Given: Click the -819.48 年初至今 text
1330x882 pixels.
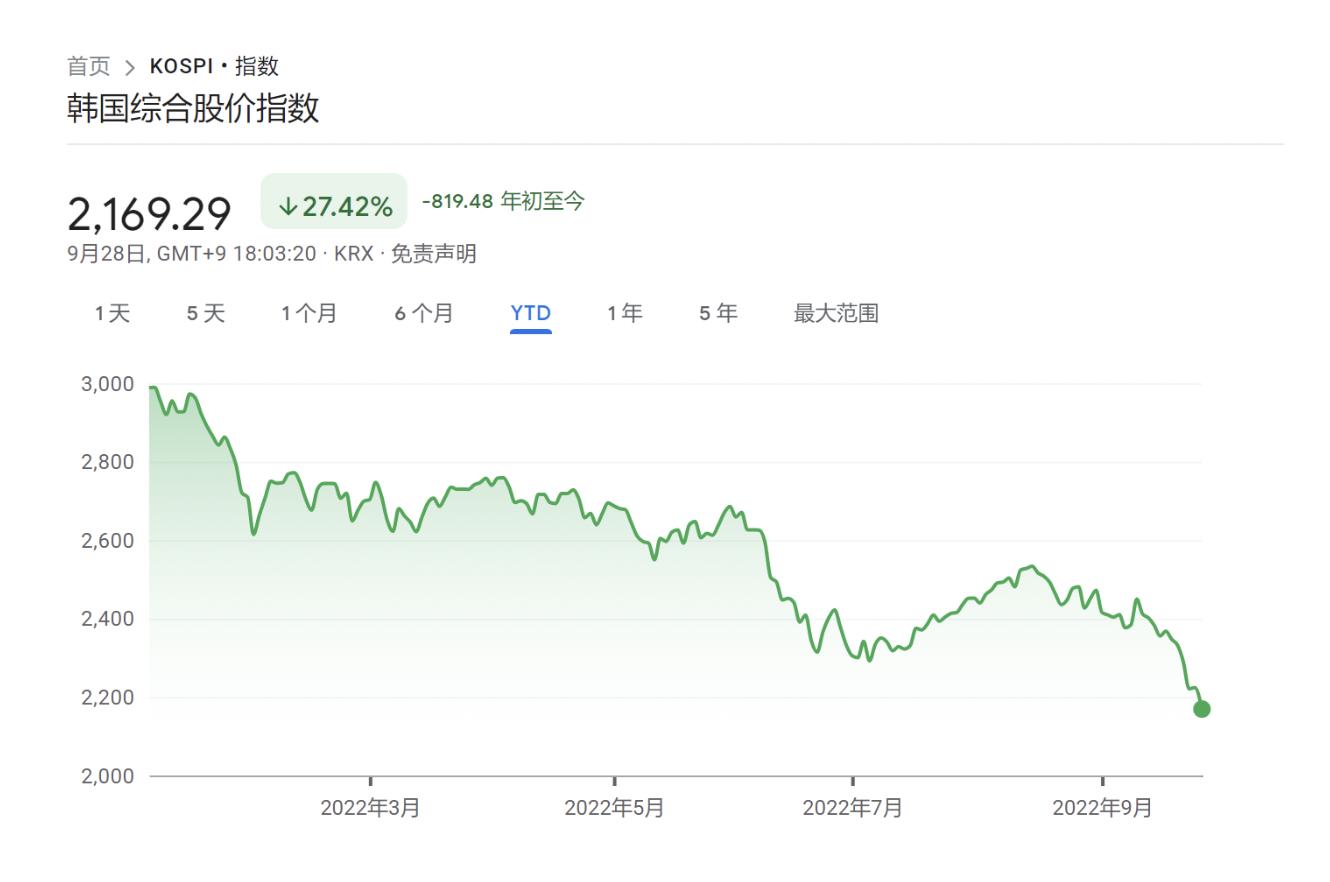Looking at the screenshot, I should [x=503, y=201].
